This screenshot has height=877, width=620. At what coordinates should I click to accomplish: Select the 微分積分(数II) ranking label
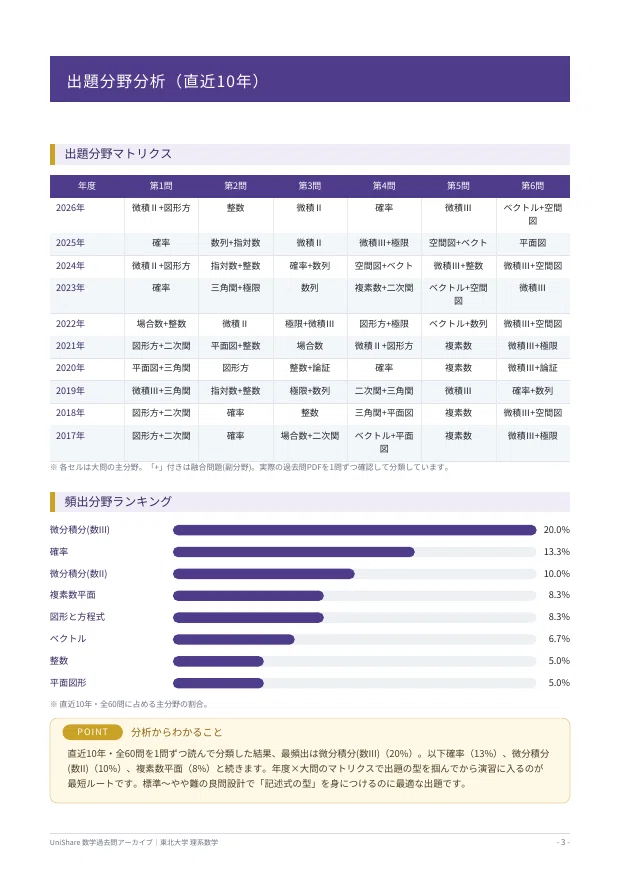(x=78, y=573)
